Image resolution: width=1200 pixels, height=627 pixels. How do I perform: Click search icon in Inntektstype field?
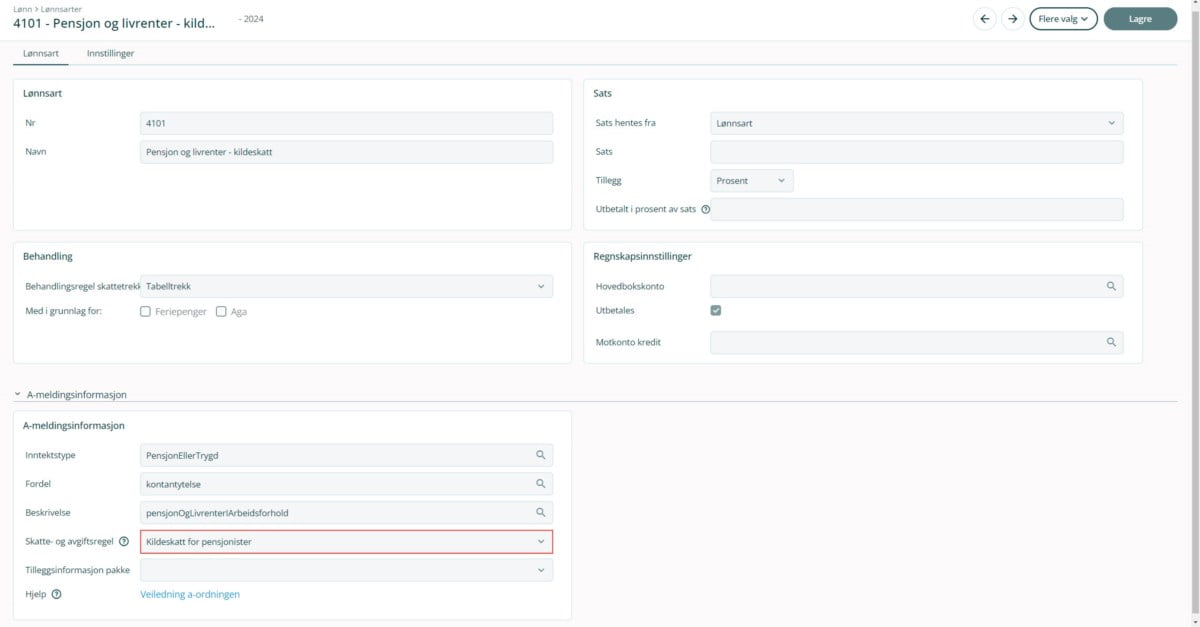540,455
